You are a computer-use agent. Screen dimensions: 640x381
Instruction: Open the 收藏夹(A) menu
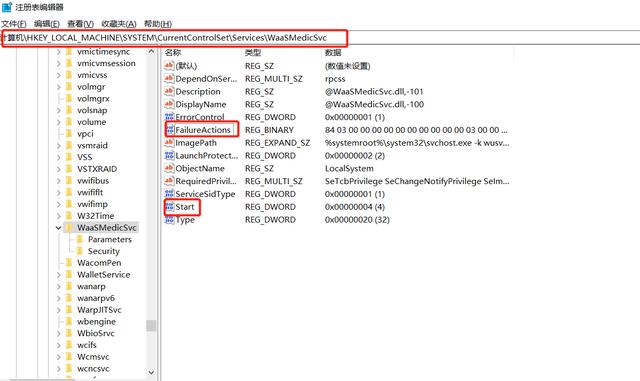pyautogui.click(x=119, y=24)
